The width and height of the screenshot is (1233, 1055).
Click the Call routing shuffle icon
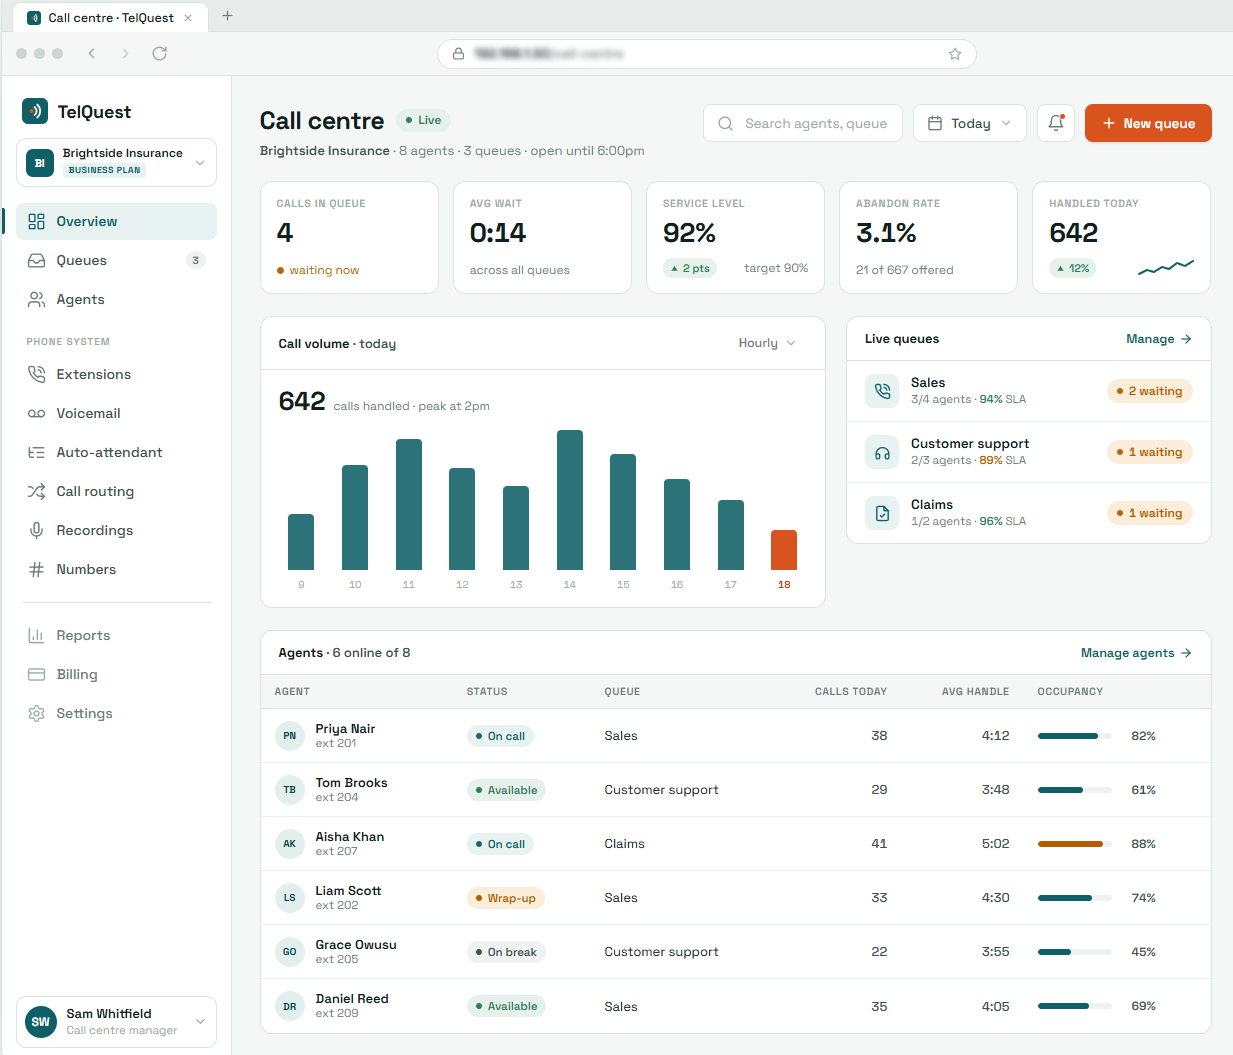(x=37, y=491)
